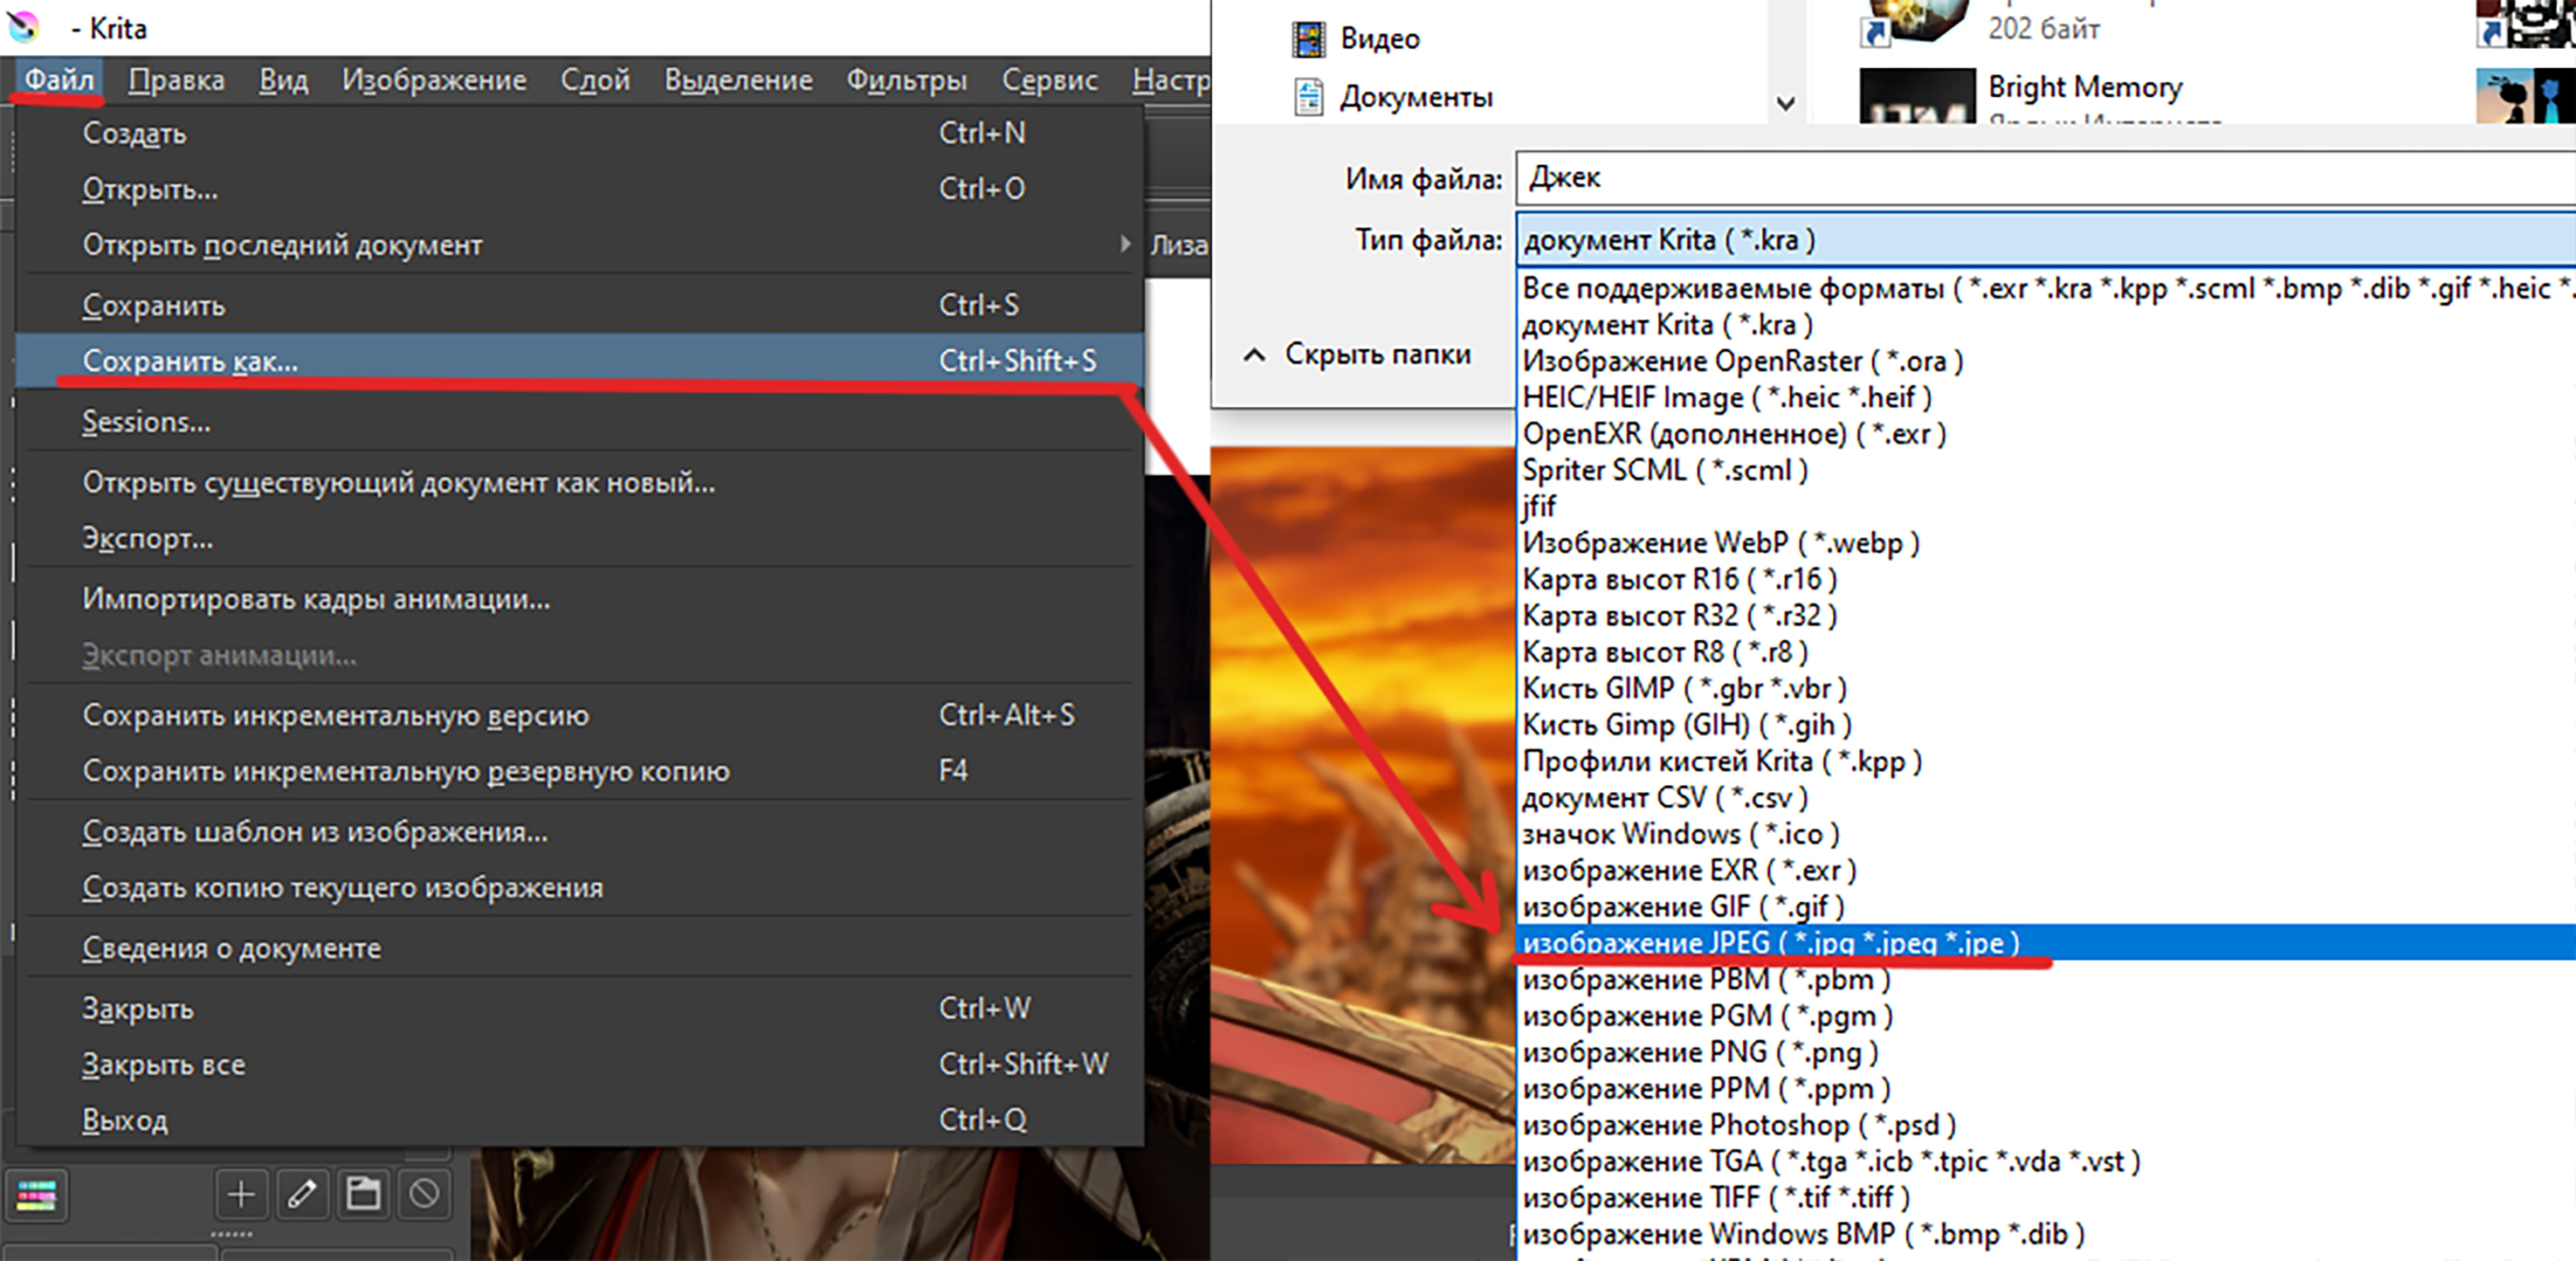Click the CMYK palette chooser icon

(37, 1194)
